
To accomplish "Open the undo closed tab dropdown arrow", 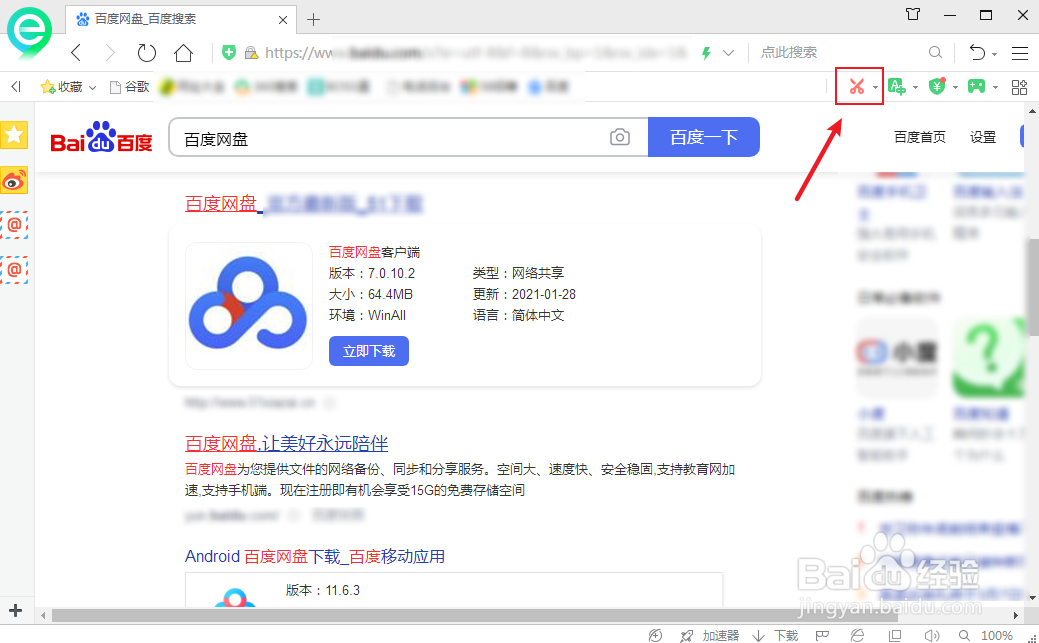I will coord(995,54).
